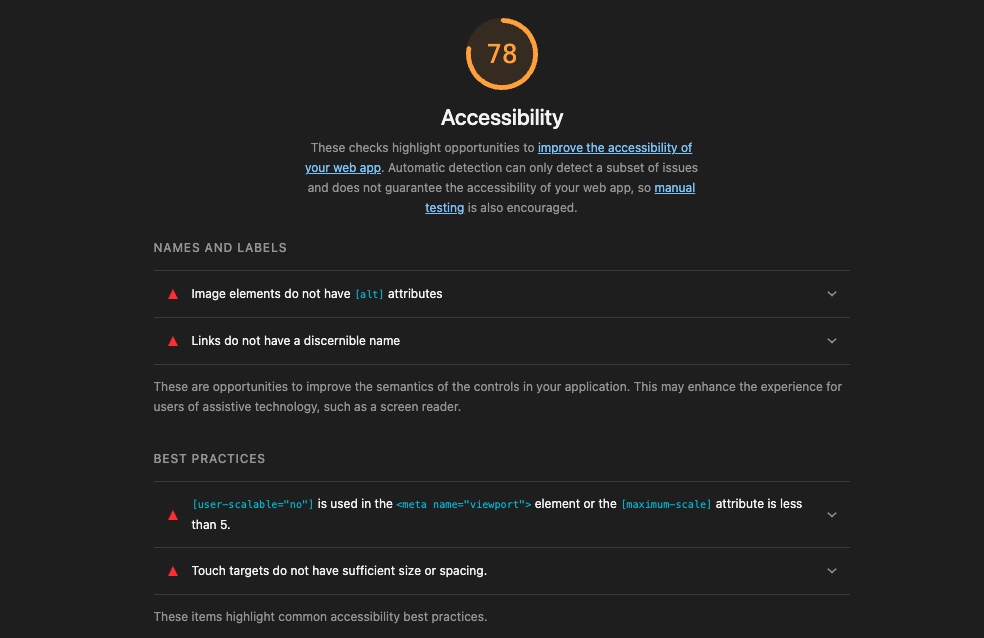Click the 'Image elements do not have' audit title
This screenshot has width=984, height=638.
[x=270, y=294]
